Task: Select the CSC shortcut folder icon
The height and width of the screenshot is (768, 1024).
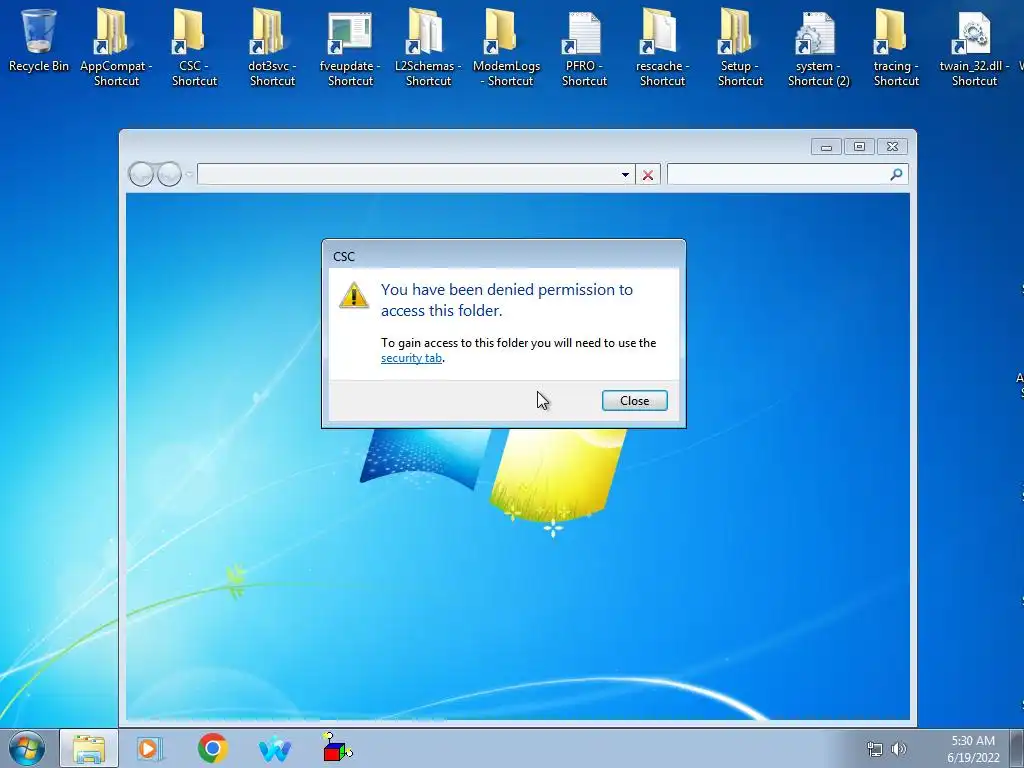Action: click(x=189, y=33)
